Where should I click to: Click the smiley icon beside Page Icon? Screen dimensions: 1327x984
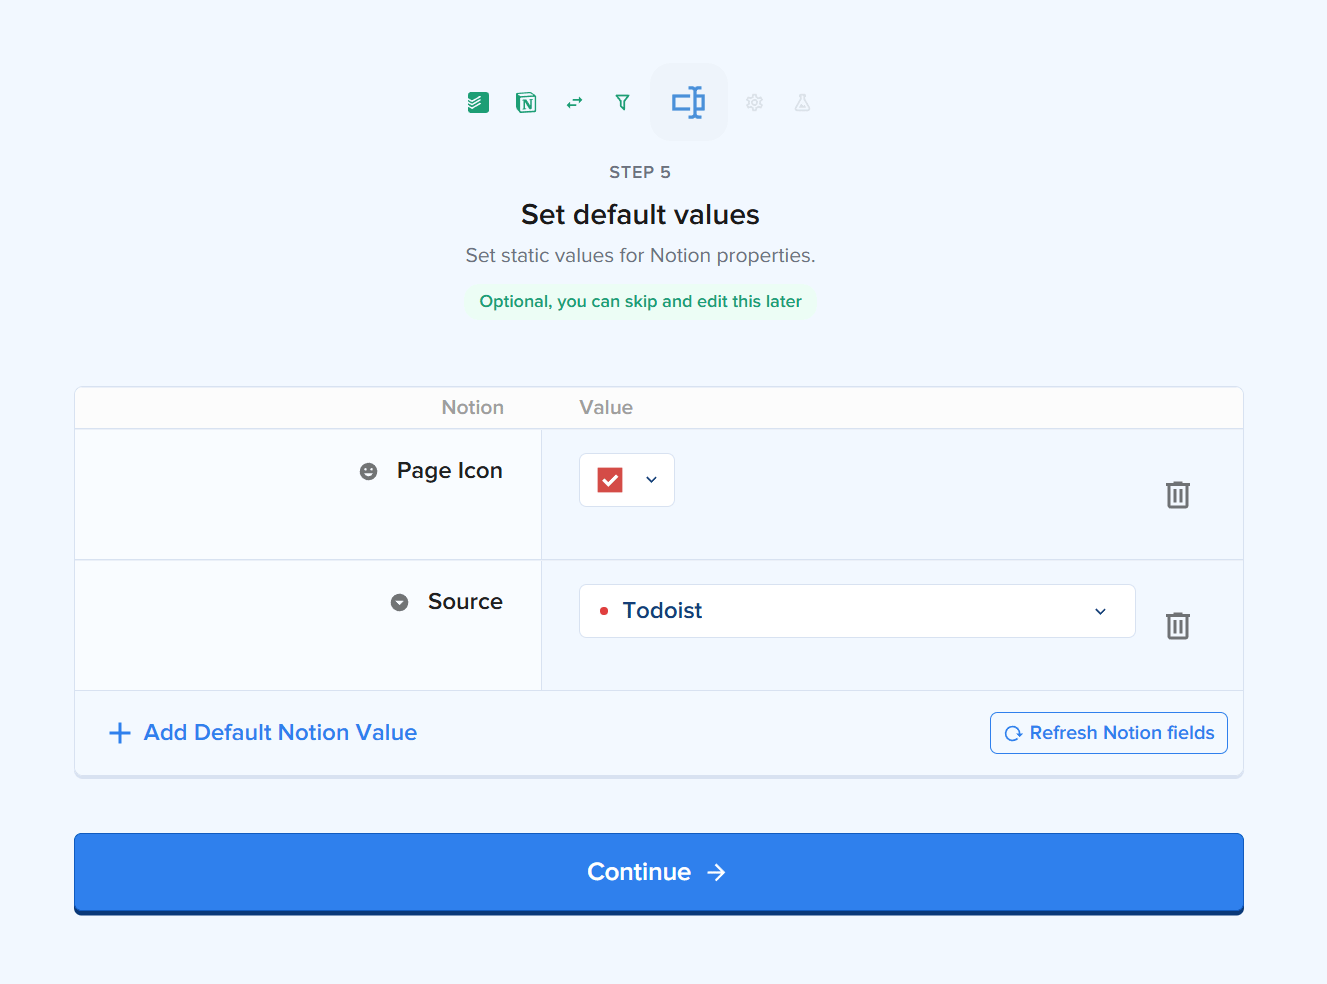[x=369, y=471]
